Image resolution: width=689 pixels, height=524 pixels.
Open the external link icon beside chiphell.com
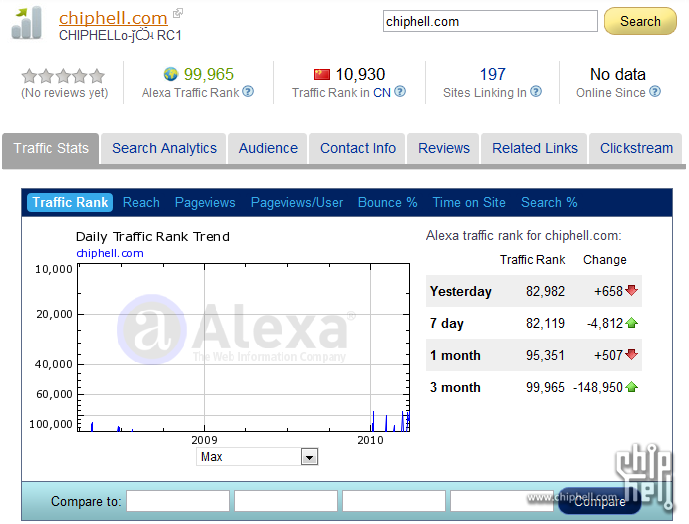click(178, 13)
